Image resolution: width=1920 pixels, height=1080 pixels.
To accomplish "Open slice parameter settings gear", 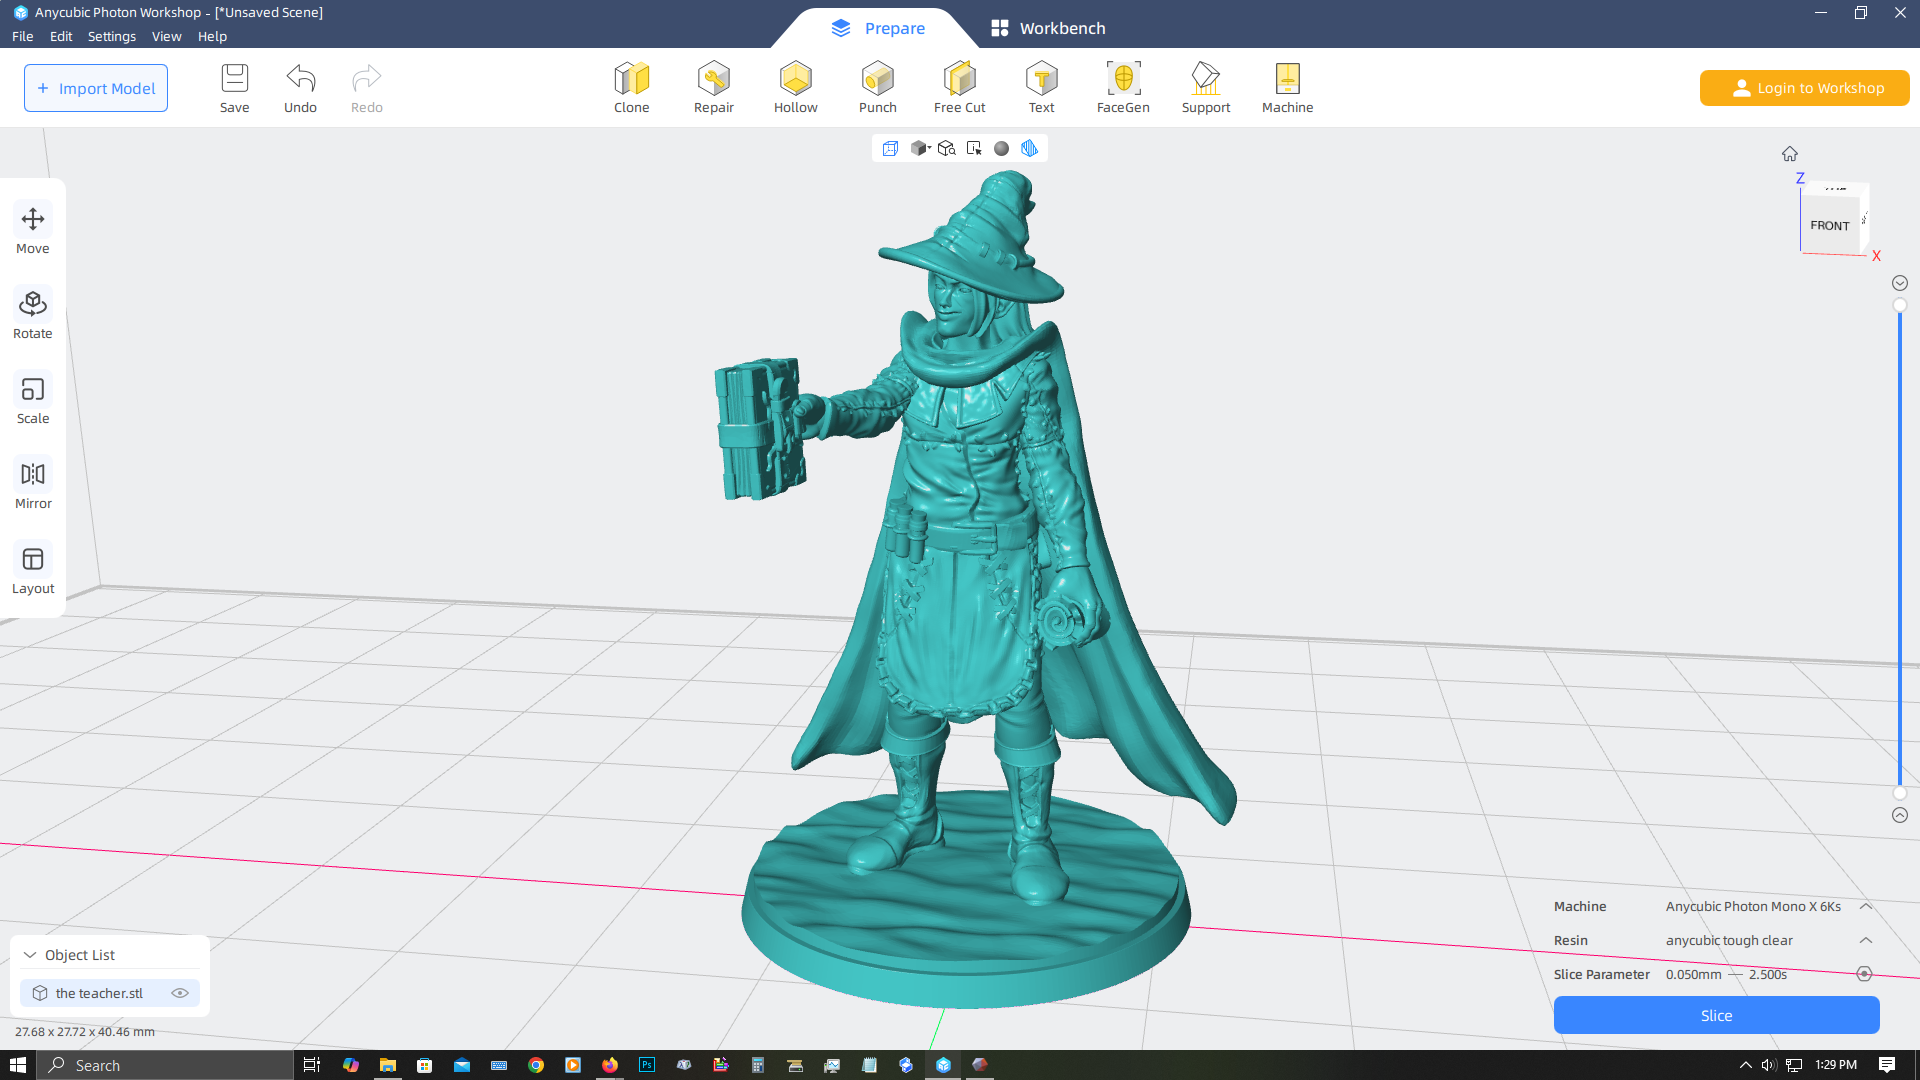I will point(1864,974).
